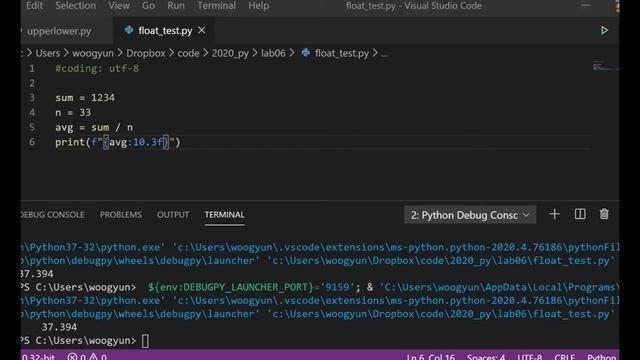Click the print f-string code line

click(x=118, y=142)
